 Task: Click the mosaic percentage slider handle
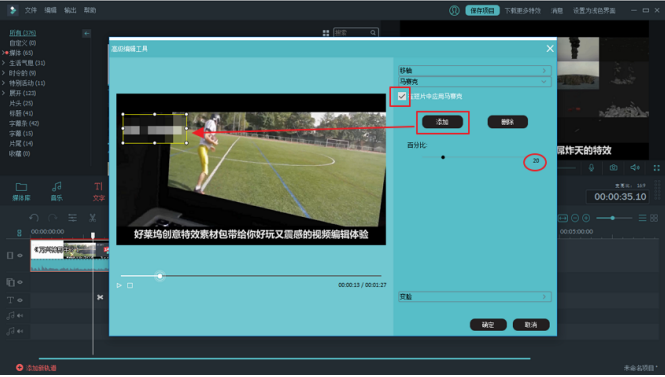click(x=443, y=157)
